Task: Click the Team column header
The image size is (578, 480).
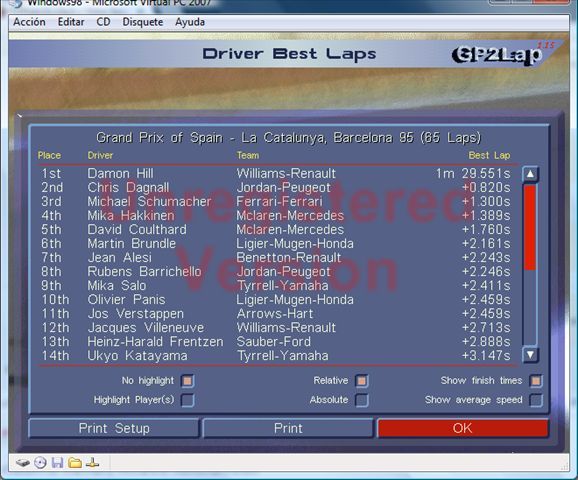Action: tap(248, 156)
